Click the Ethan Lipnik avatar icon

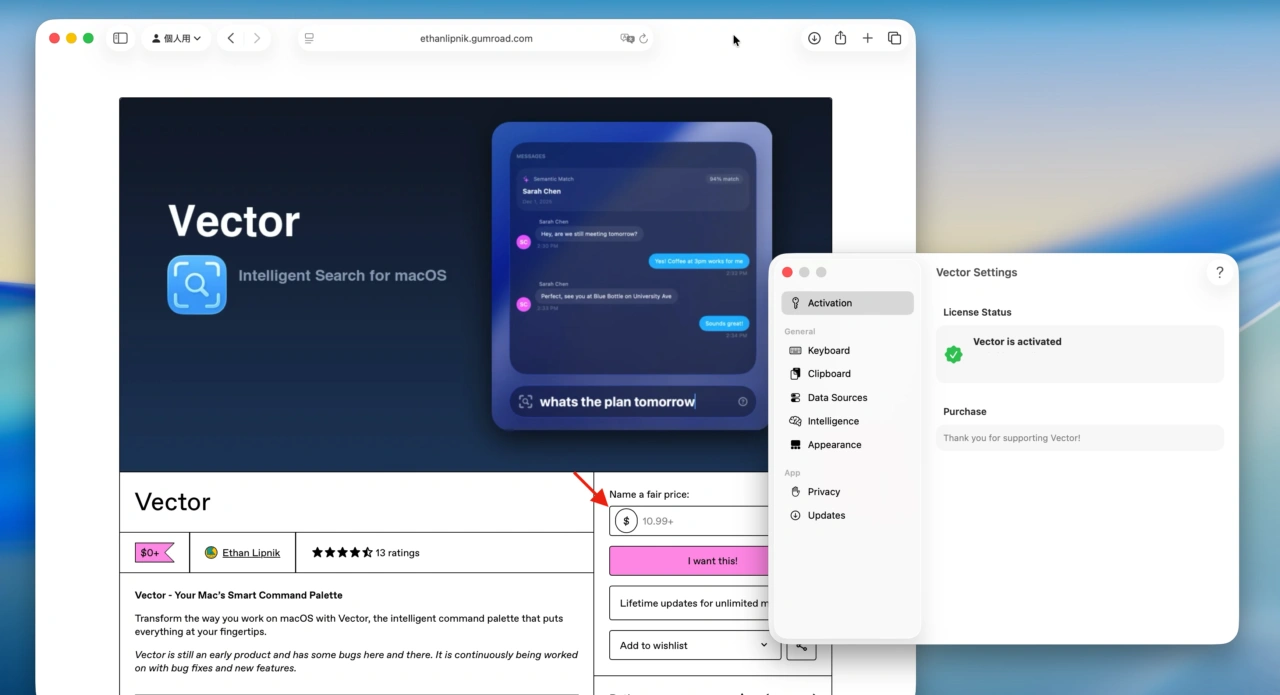pos(211,552)
